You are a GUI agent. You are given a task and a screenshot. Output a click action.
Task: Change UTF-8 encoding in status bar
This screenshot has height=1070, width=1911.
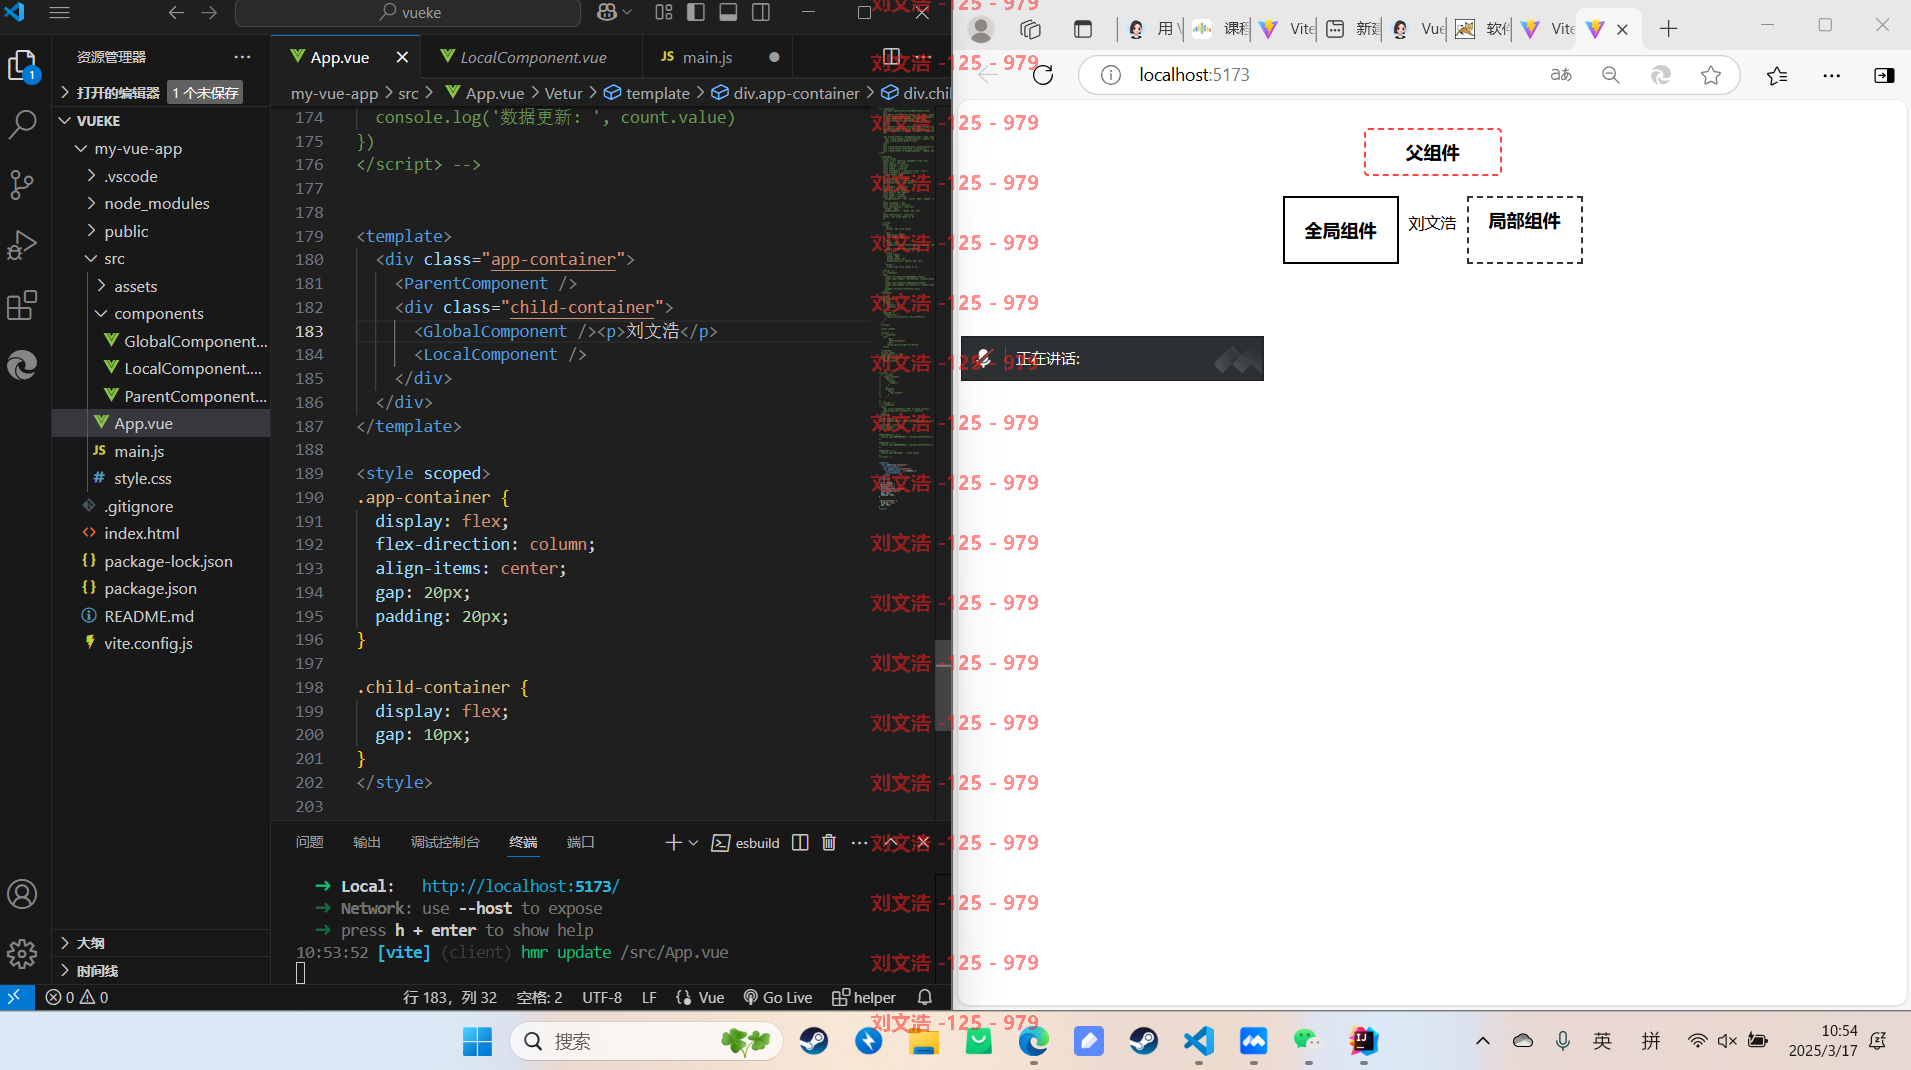(602, 997)
